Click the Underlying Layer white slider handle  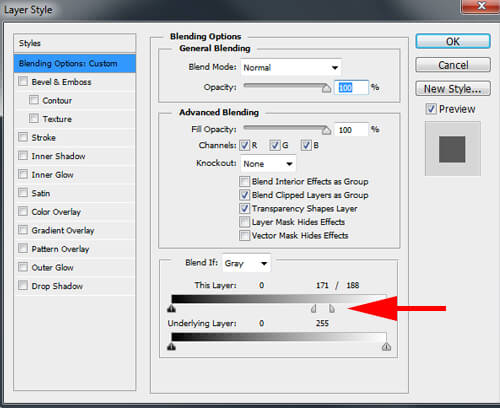[x=386, y=347]
